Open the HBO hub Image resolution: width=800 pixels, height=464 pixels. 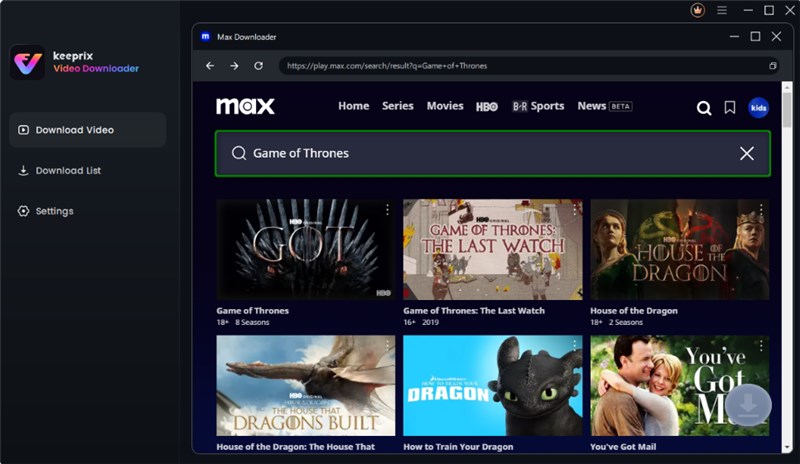pyautogui.click(x=487, y=107)
